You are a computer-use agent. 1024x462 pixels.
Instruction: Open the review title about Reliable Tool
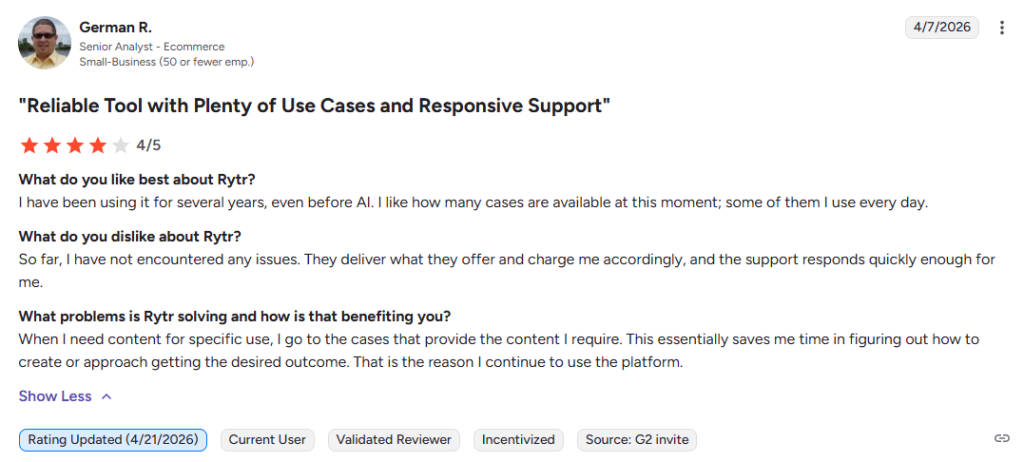pos(315,106)
